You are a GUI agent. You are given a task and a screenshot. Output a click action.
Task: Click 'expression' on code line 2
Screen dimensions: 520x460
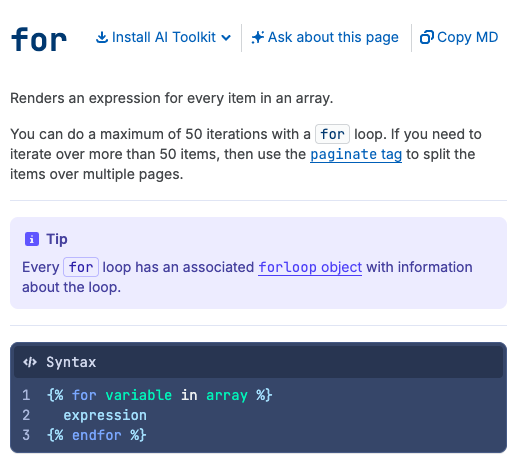pos(105,415)
